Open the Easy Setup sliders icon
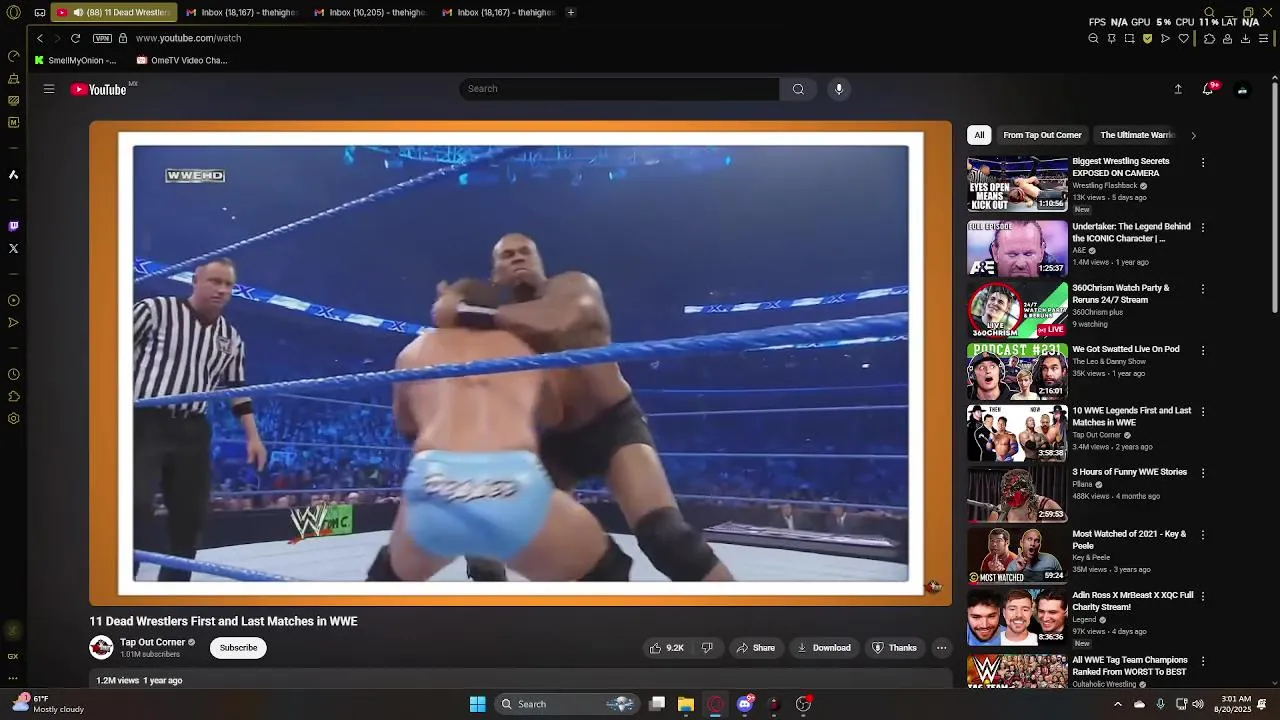The height and width of the screenshot is (720, 1280). (x=1264, y=39)
